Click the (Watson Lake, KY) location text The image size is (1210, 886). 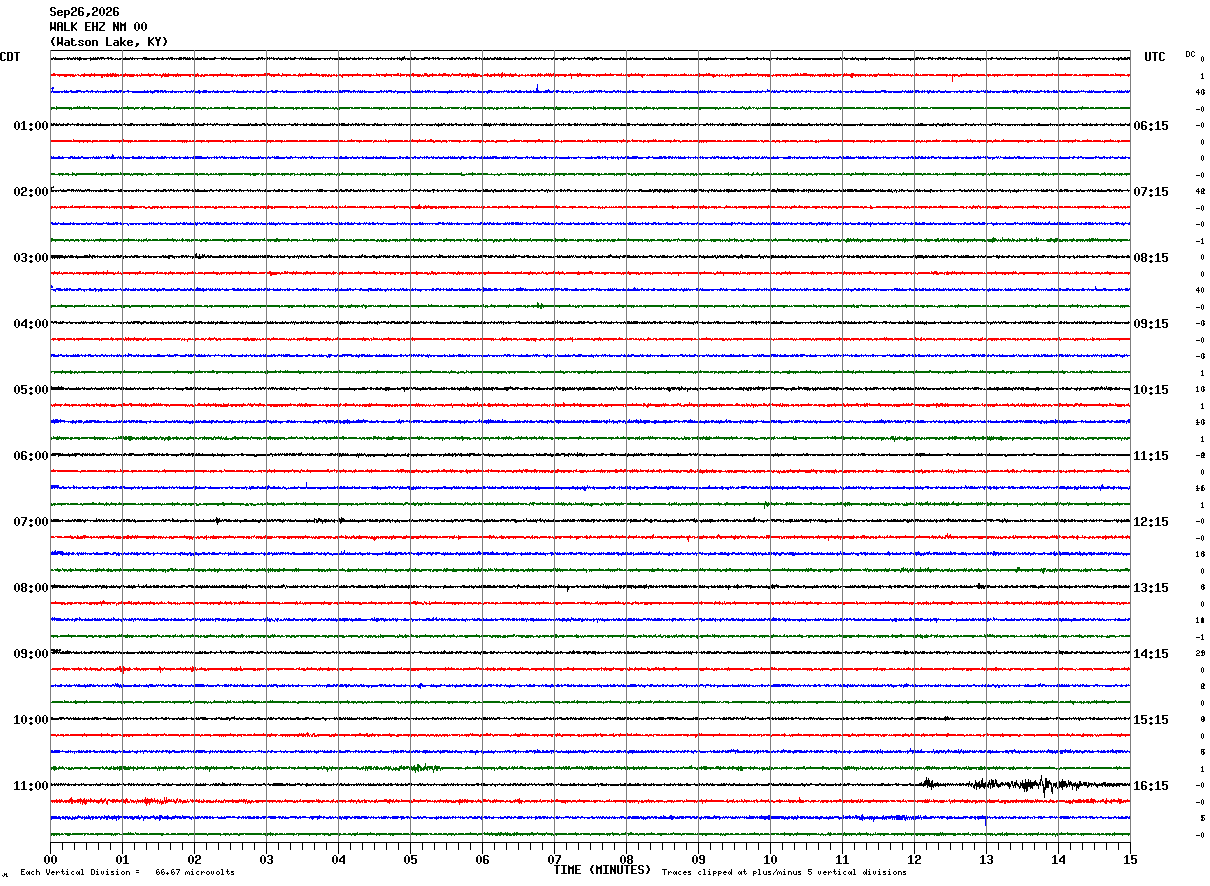point(109,42)
